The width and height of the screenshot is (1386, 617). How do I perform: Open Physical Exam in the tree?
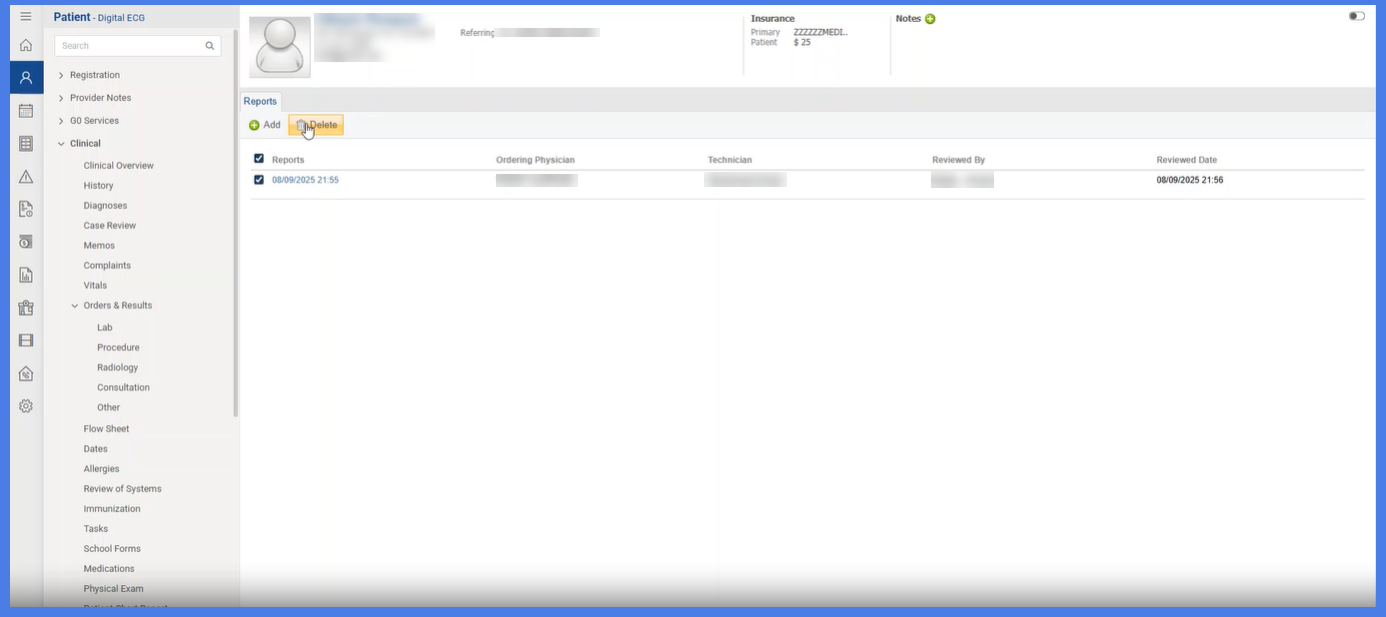click(114, 589)
